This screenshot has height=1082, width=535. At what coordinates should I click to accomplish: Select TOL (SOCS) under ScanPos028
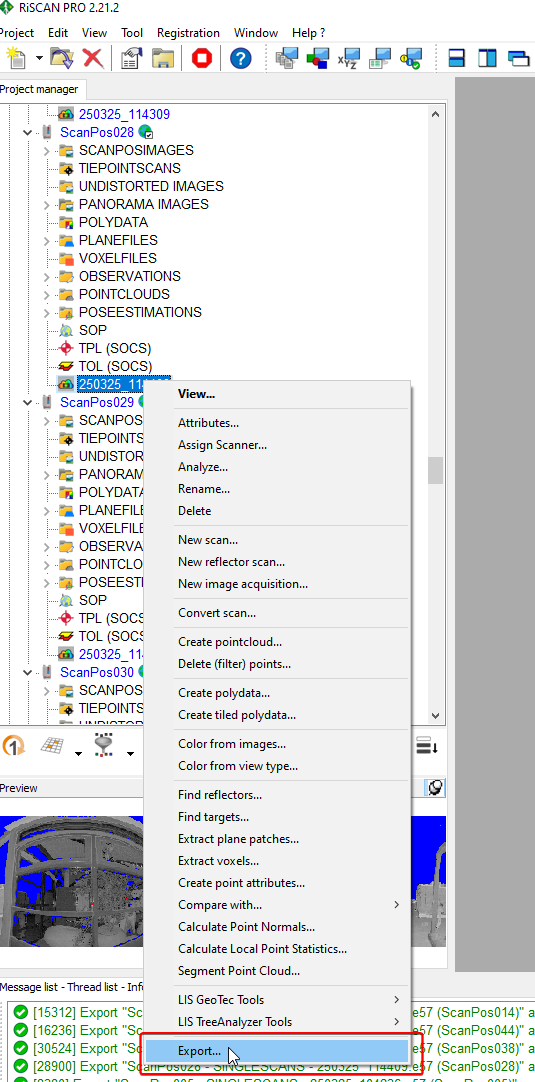point(115,366)
